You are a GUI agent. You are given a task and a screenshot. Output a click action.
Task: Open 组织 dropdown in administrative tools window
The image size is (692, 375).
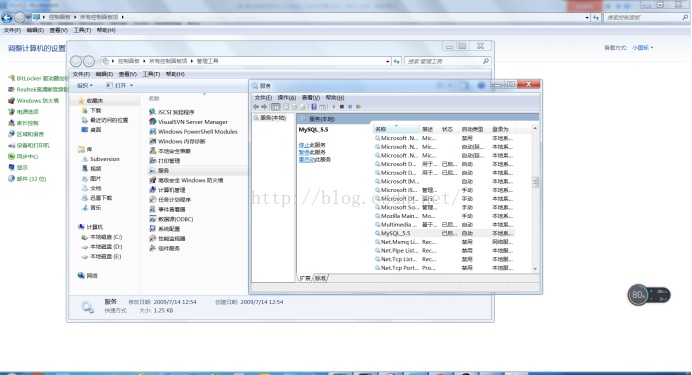click(85, 86)
